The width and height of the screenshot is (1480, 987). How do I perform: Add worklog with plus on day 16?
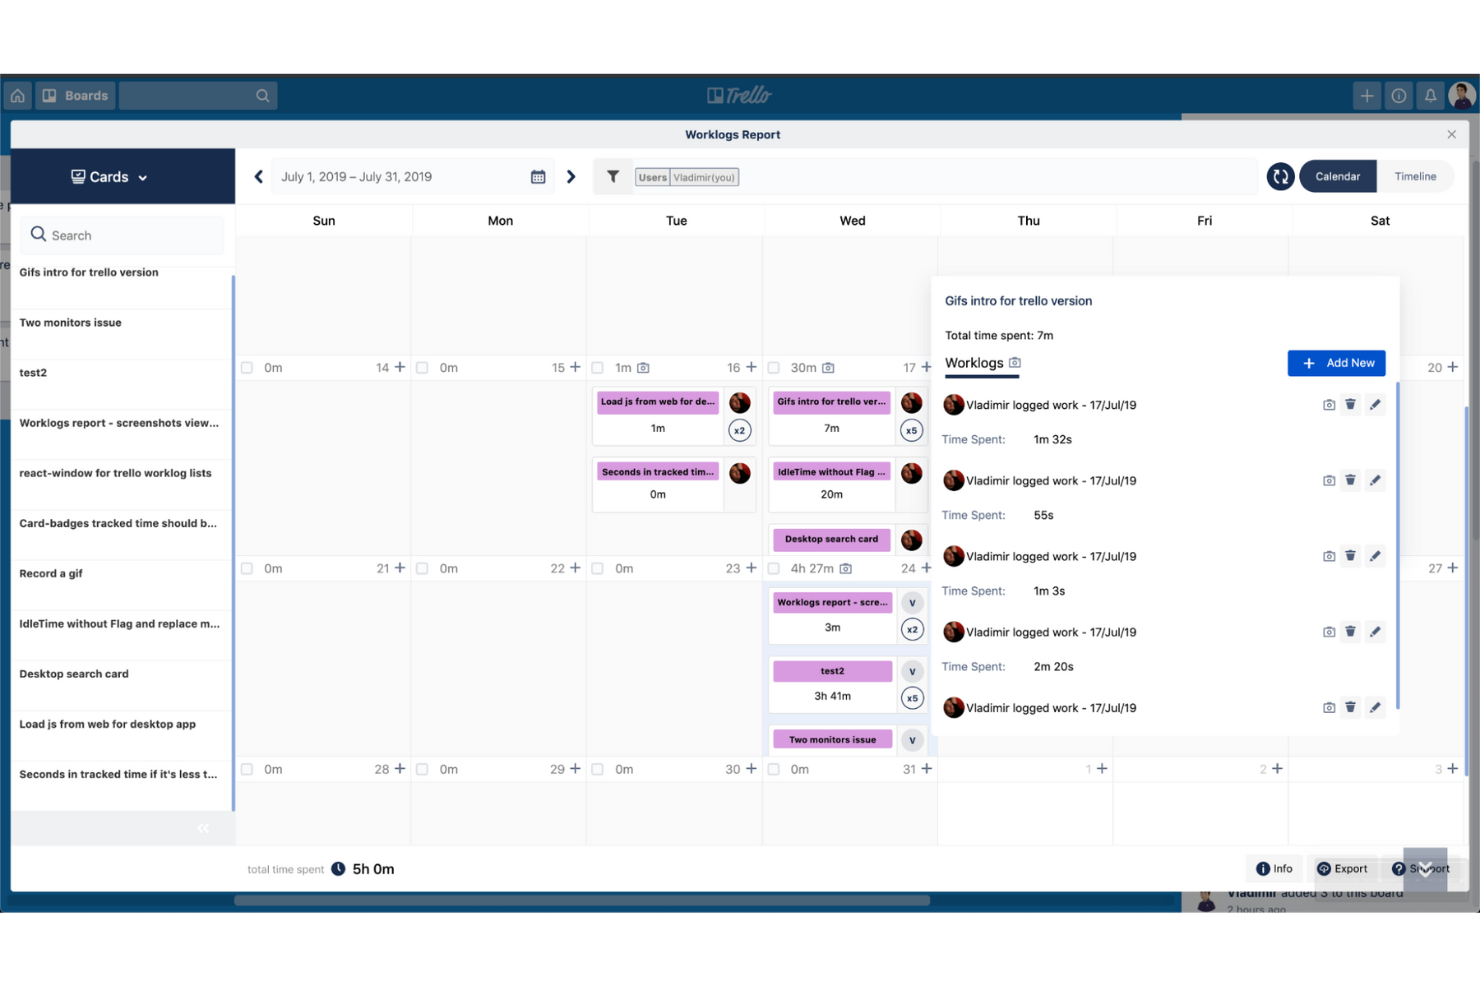(x=751, y=367)
